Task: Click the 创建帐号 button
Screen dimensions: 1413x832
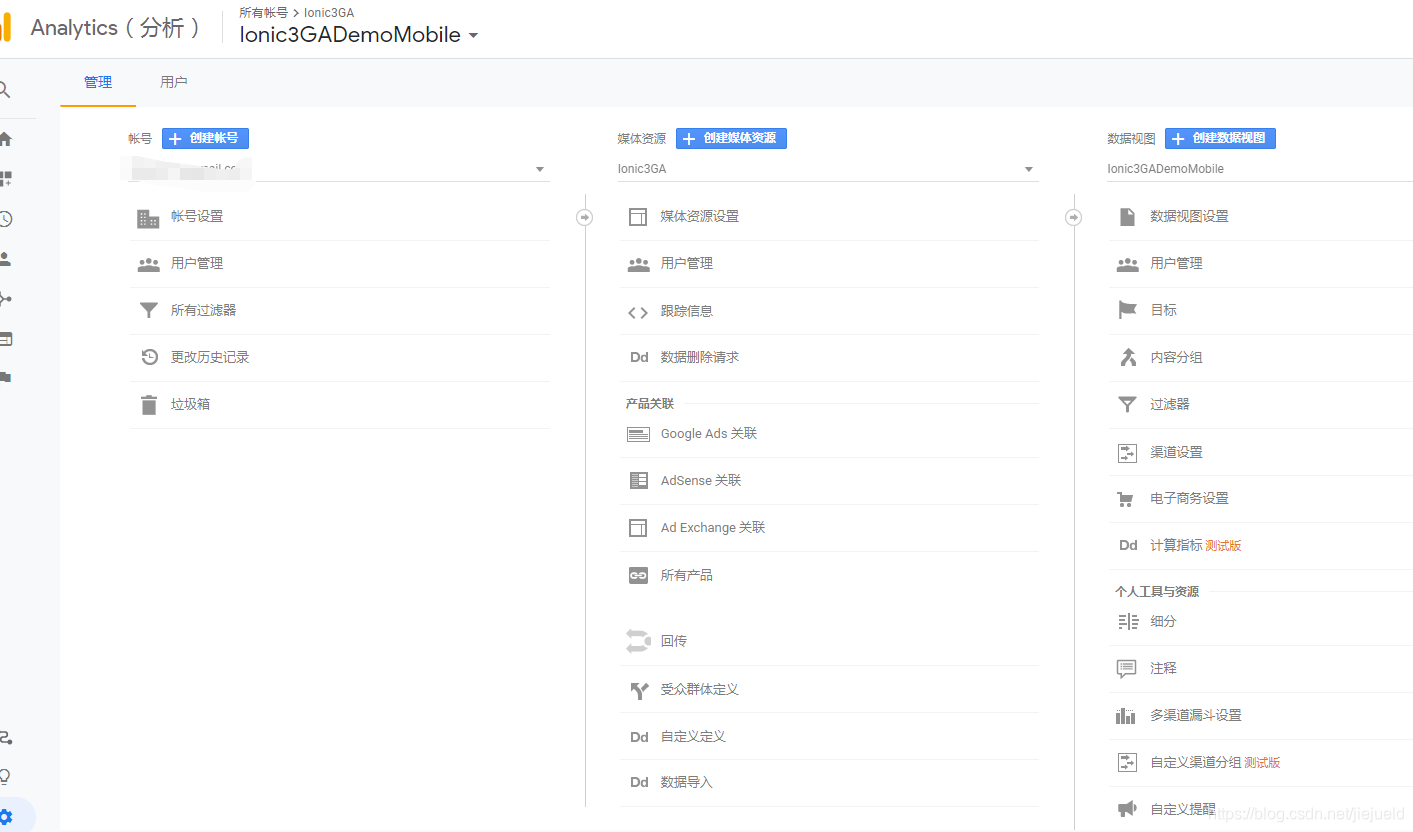Action: click(x=205, y=138)
